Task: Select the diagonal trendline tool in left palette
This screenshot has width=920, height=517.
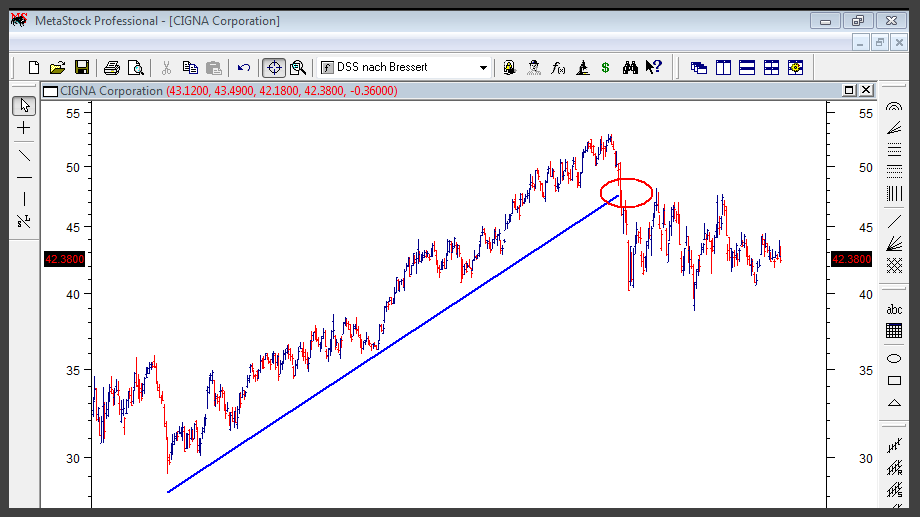Action: click(24, 156)
